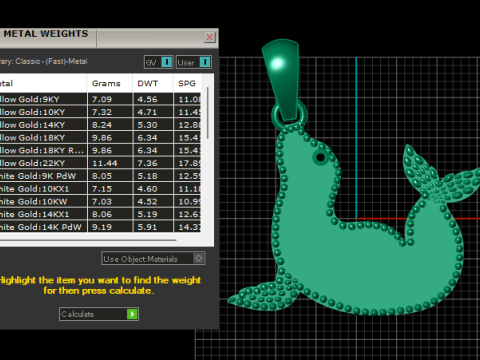
Task: Click grams value 8.06
Action: click(102, 214)
